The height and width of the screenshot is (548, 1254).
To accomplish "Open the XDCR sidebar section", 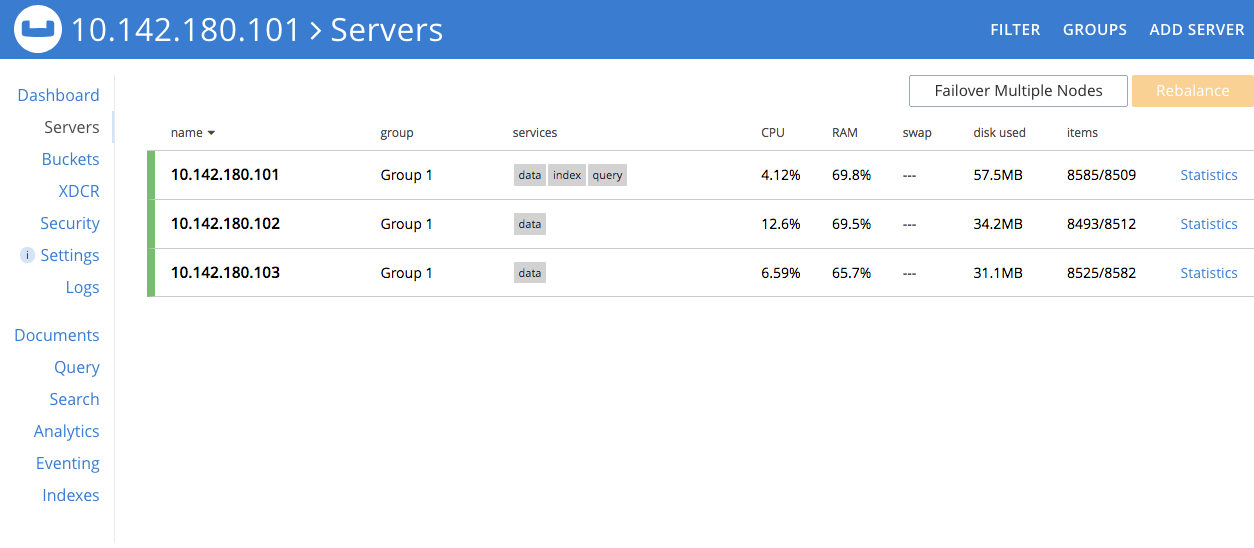I will (x=78, y=191).
